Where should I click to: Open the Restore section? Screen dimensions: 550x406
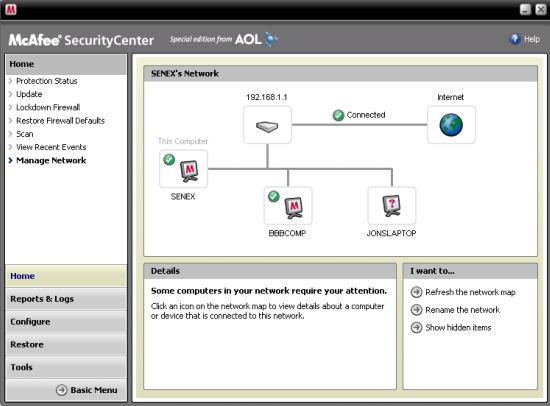click(x=66, y=344)
